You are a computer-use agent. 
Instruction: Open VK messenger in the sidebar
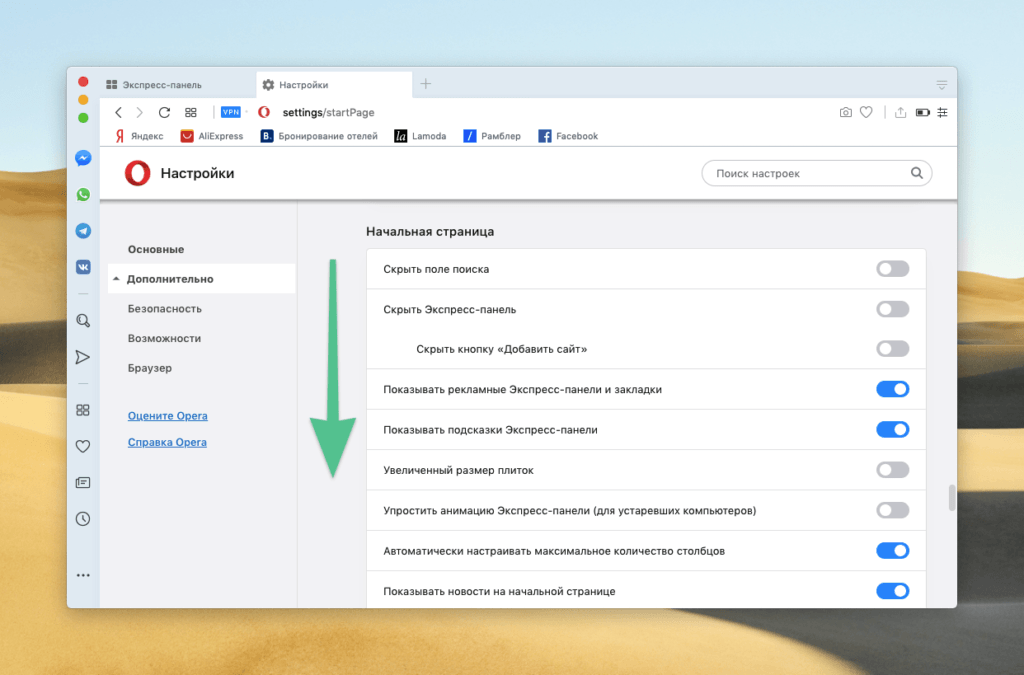click(x=83, y=266)
